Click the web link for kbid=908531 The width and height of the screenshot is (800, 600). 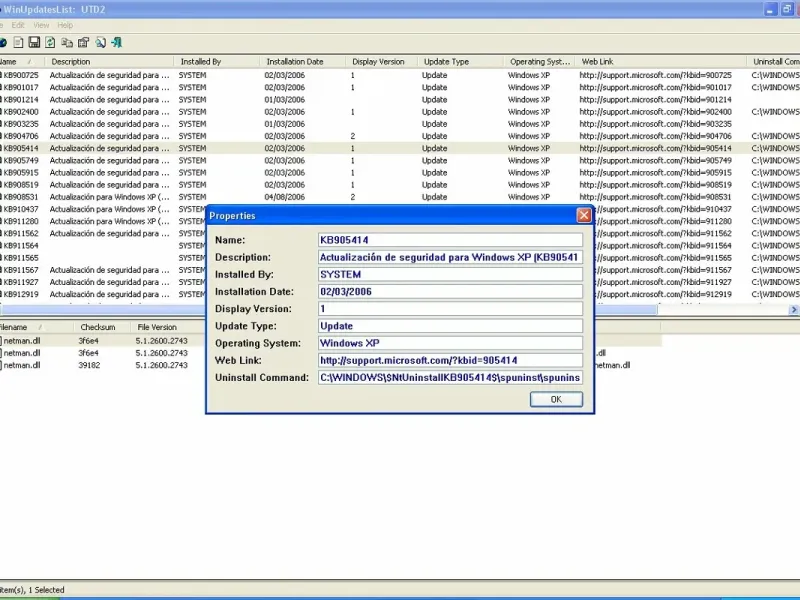point(655,197)
